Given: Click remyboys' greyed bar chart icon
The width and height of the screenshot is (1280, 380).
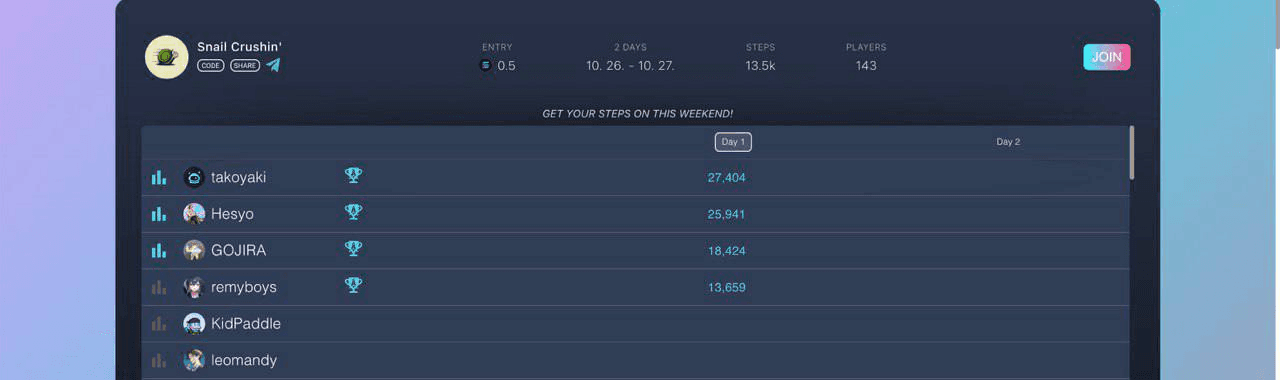Looking at the screenshot, I should [x=158, y=287].
